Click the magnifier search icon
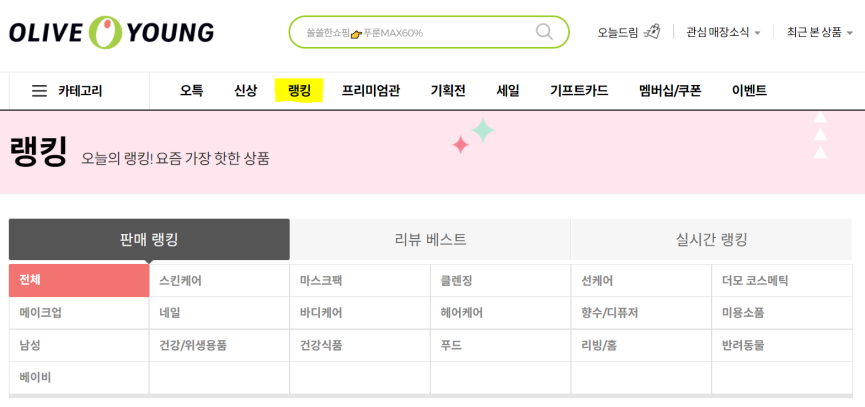The width and height of the screenshot is (865, 407). 544,32
